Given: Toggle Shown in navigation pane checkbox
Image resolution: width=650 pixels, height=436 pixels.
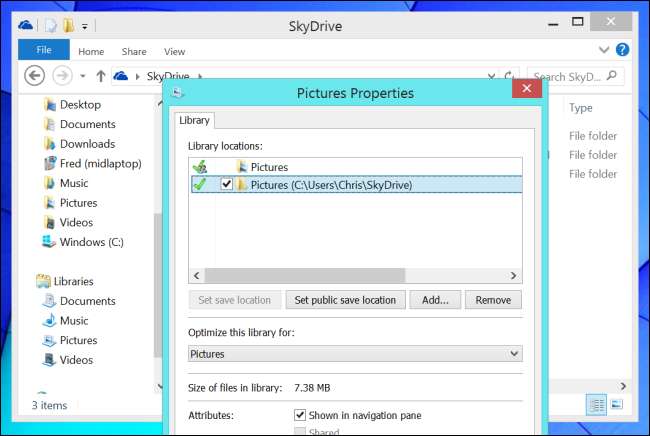Looking at the screenshot, I should (300, 414).
